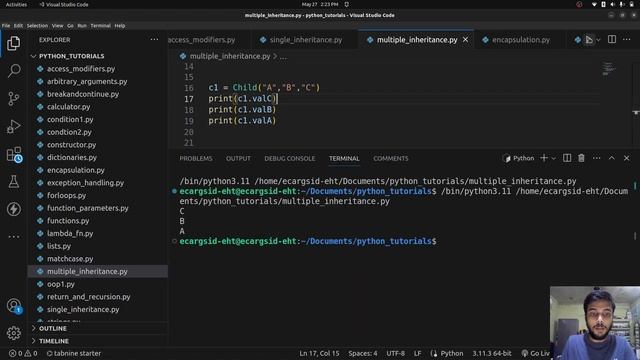The height and width of the screenshot is (360, 640).
Task: Change encoding via UTF-8 status item
Action: coord(396,353)
